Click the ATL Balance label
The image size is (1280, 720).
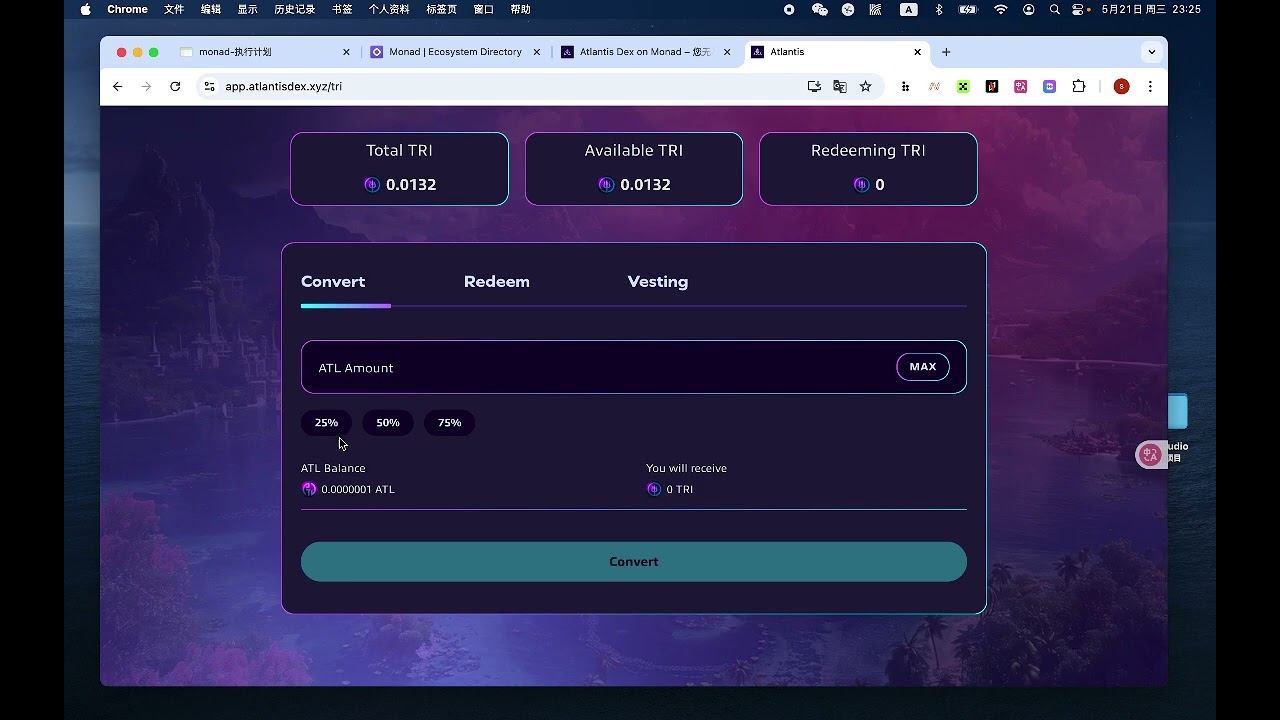pos(333,468)
